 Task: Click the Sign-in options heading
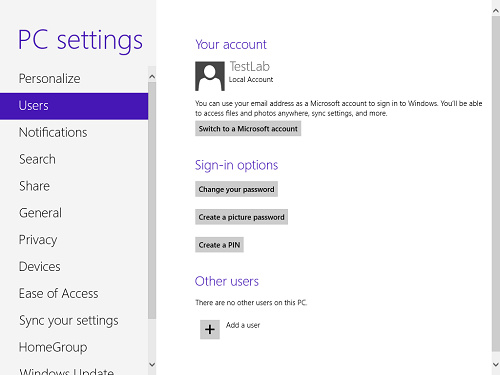pos(236,165)
